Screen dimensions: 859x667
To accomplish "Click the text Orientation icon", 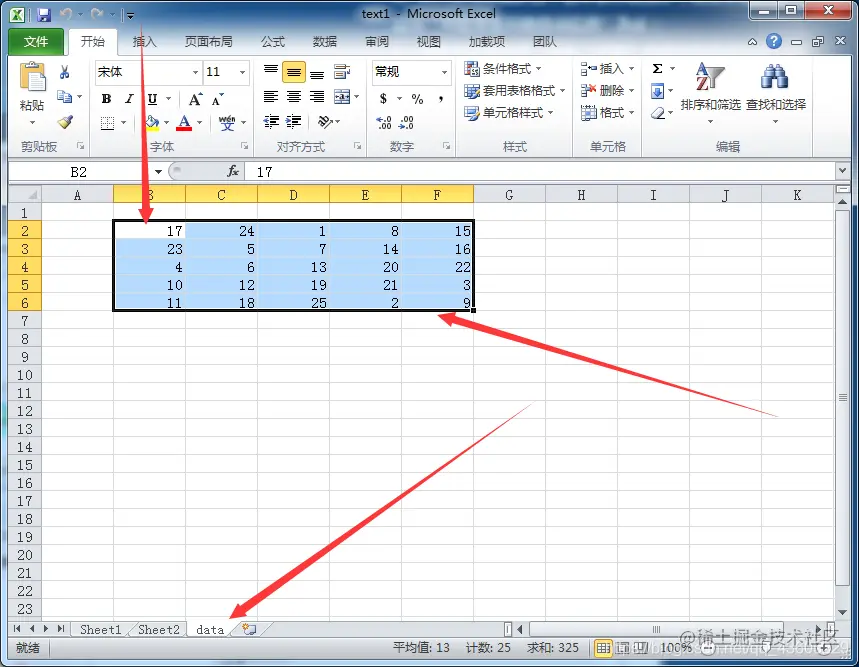I will coord(325,122).
